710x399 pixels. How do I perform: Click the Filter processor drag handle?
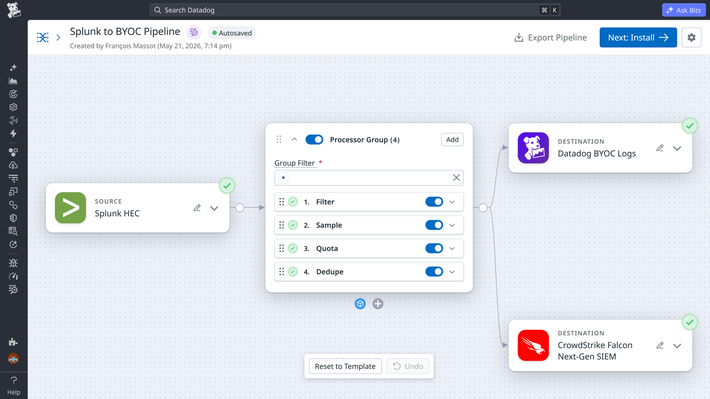click(282, 202)
